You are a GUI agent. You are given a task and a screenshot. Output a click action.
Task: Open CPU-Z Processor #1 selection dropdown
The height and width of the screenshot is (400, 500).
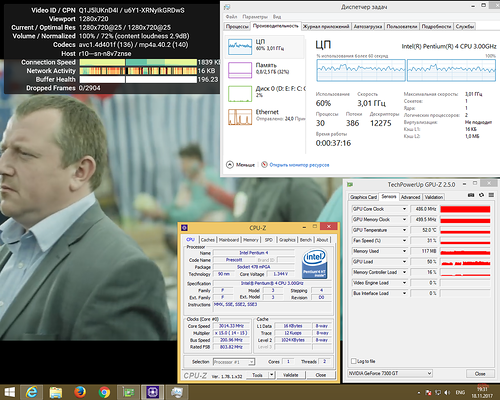tap(234, 362)
